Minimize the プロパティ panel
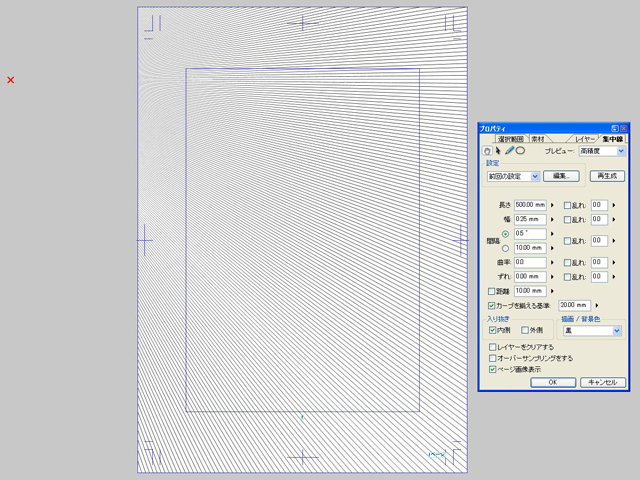This screenshot has height=480, width=640. [x=615, y=128]
